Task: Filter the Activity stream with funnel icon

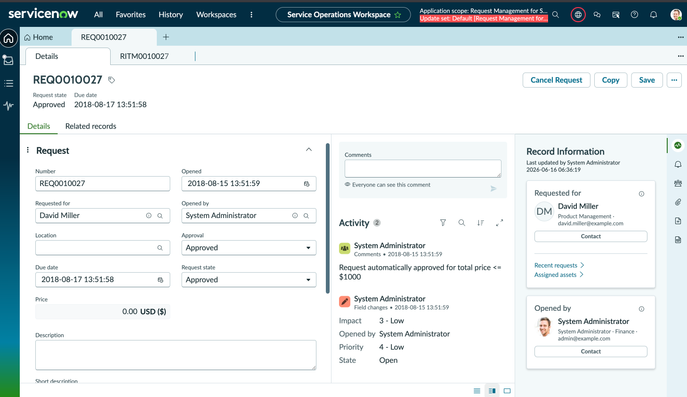Action: click(443, 223)
